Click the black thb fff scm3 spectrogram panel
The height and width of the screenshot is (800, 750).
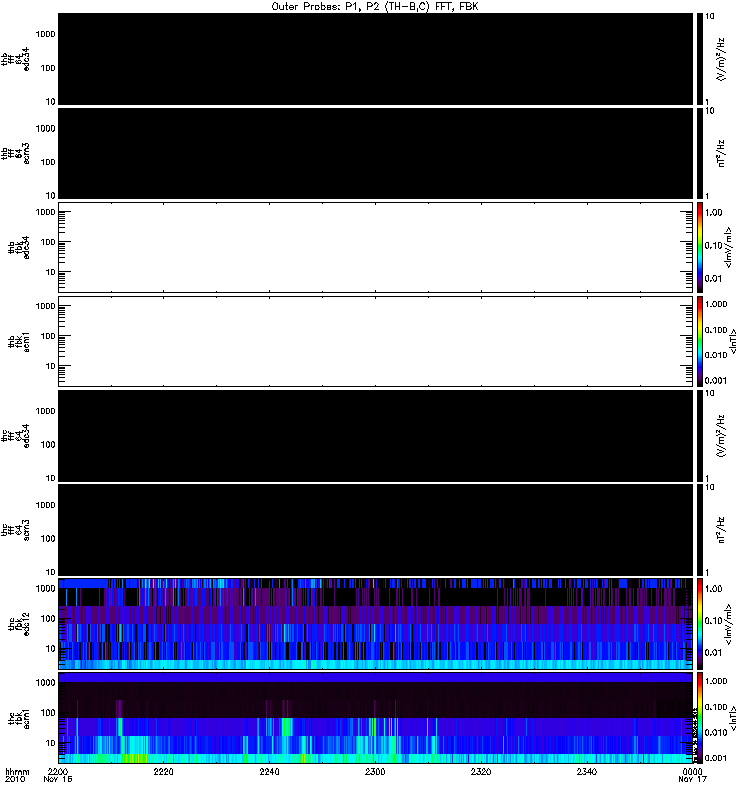376,154
